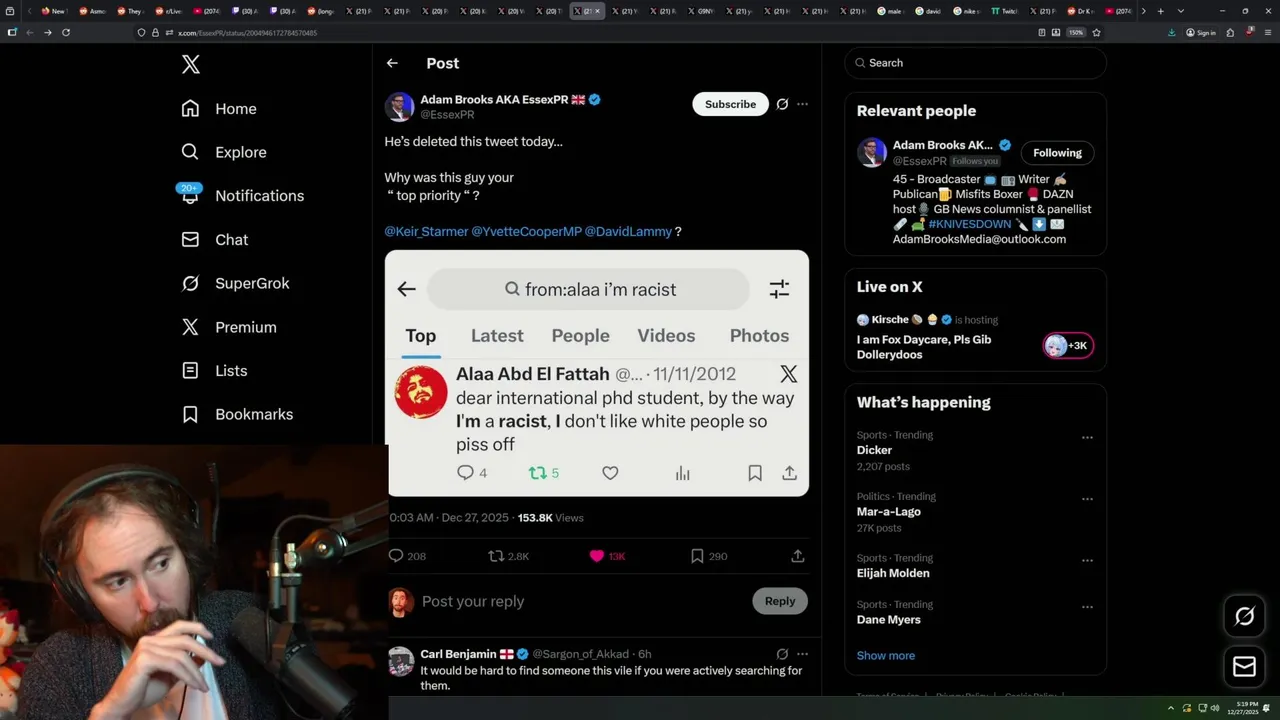Open @YvetteCooperMP mention link

tap(526, 231)
